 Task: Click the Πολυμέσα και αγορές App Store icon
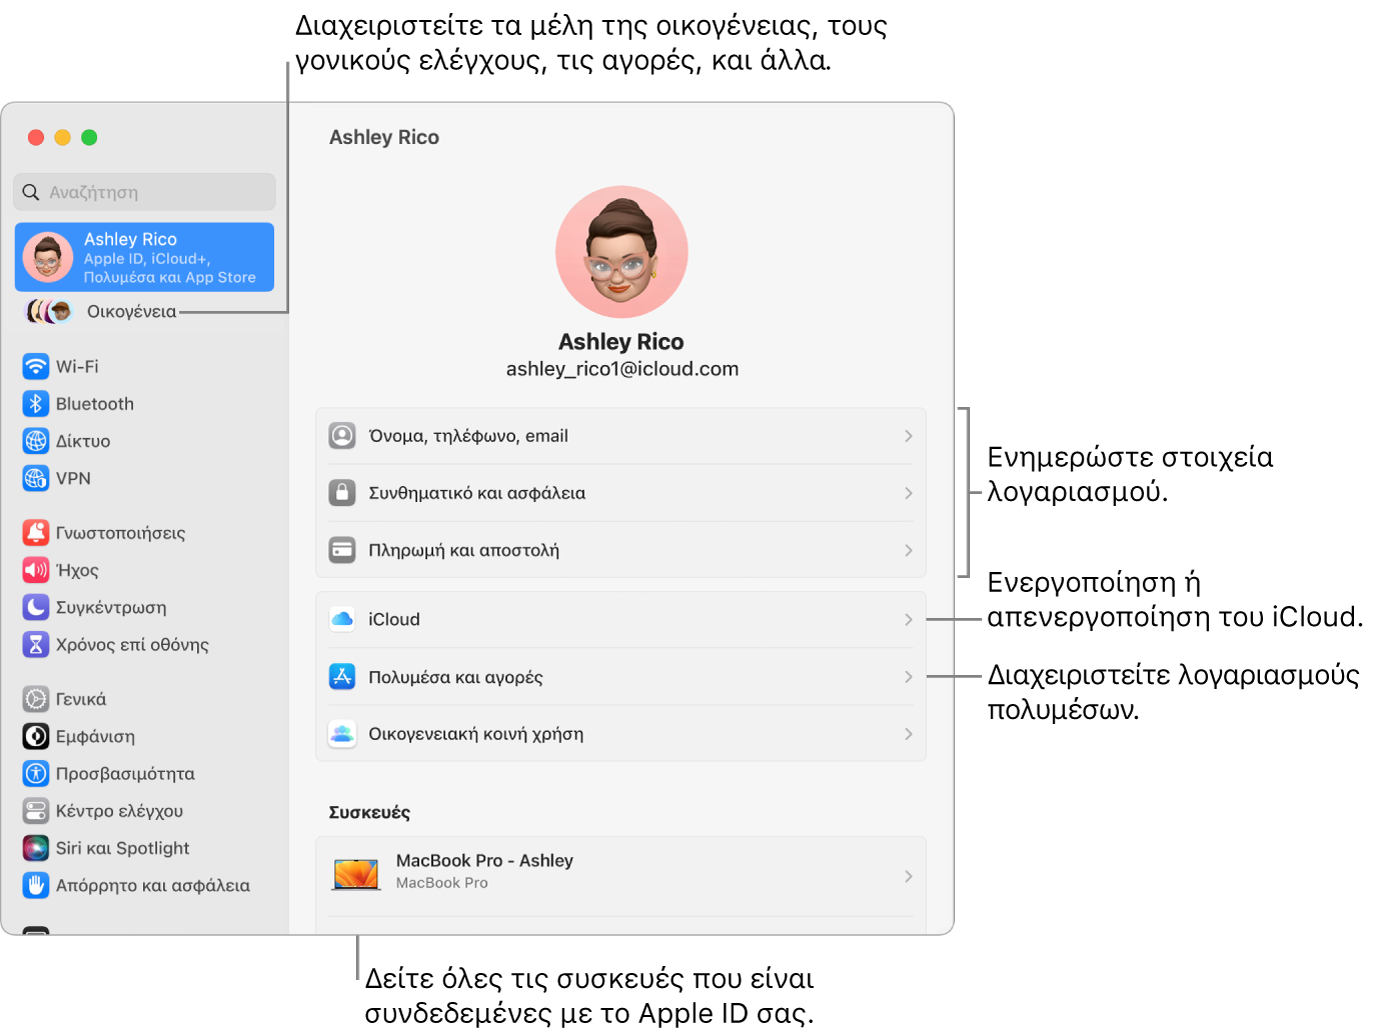coord(342,677)
